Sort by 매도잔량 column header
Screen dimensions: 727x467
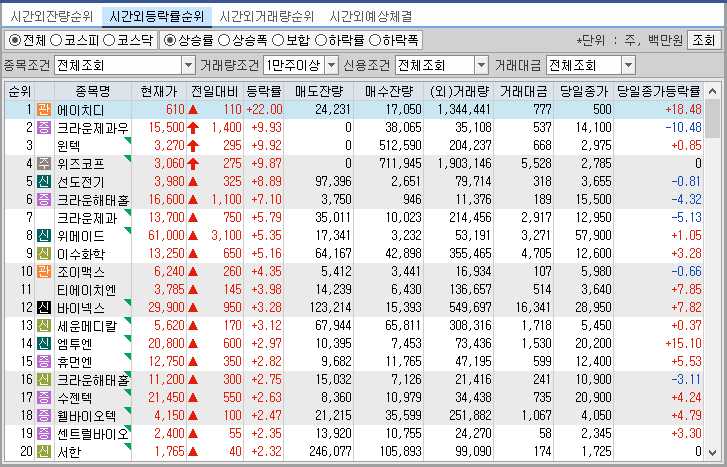[319, 92]
